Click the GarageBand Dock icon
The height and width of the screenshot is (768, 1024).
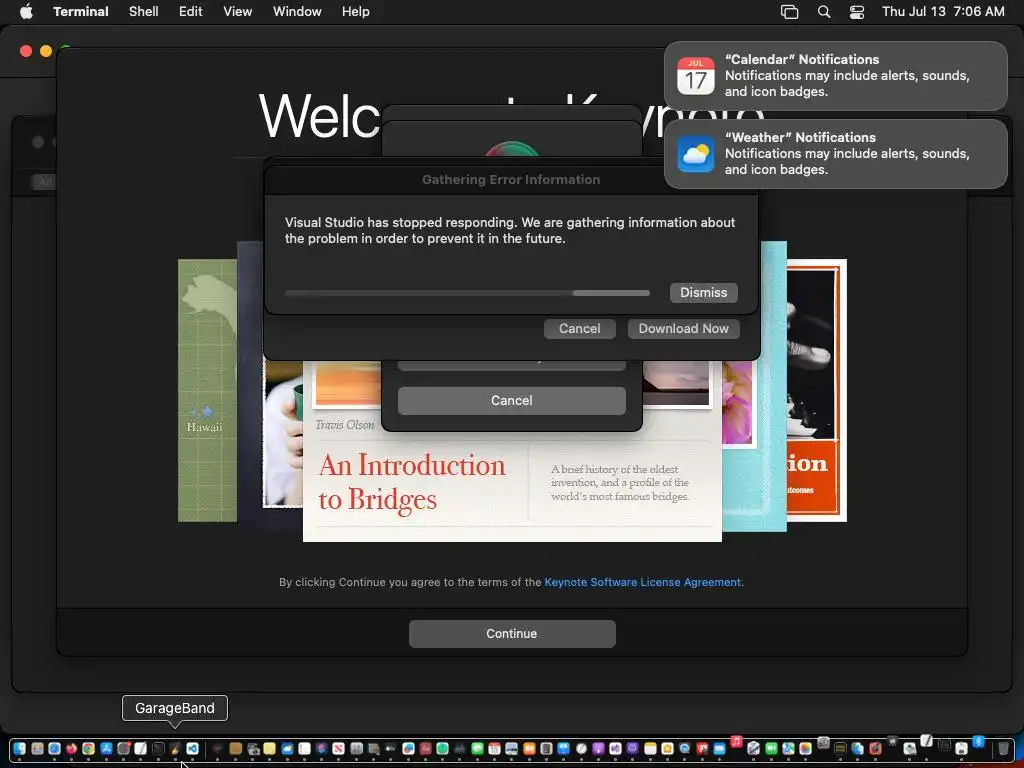click(175, 748)
